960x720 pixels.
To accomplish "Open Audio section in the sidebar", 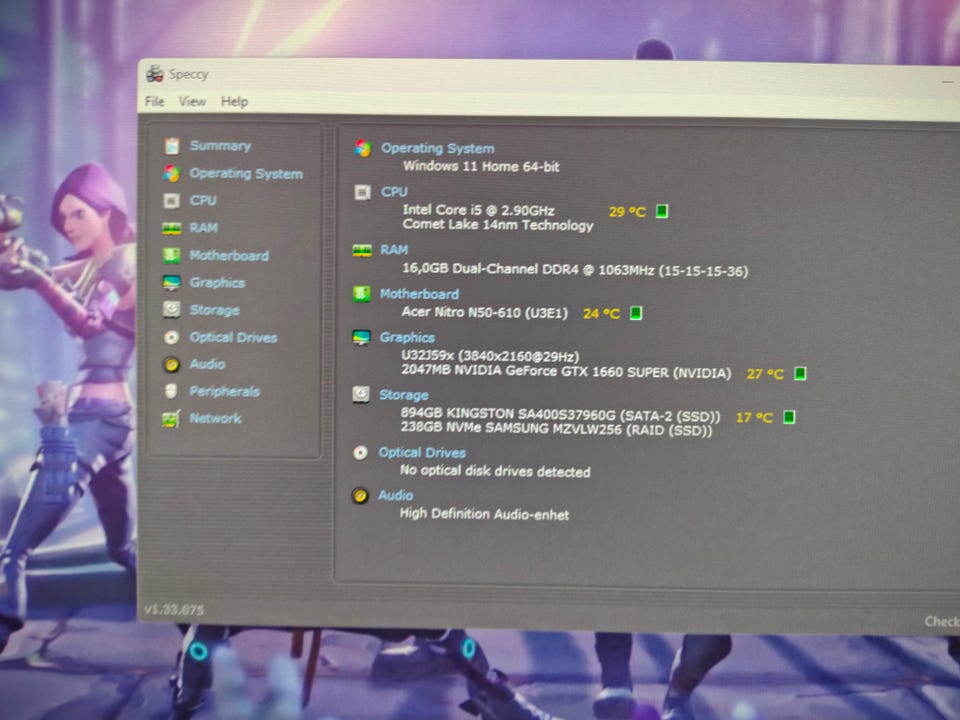I will point(208,364).
